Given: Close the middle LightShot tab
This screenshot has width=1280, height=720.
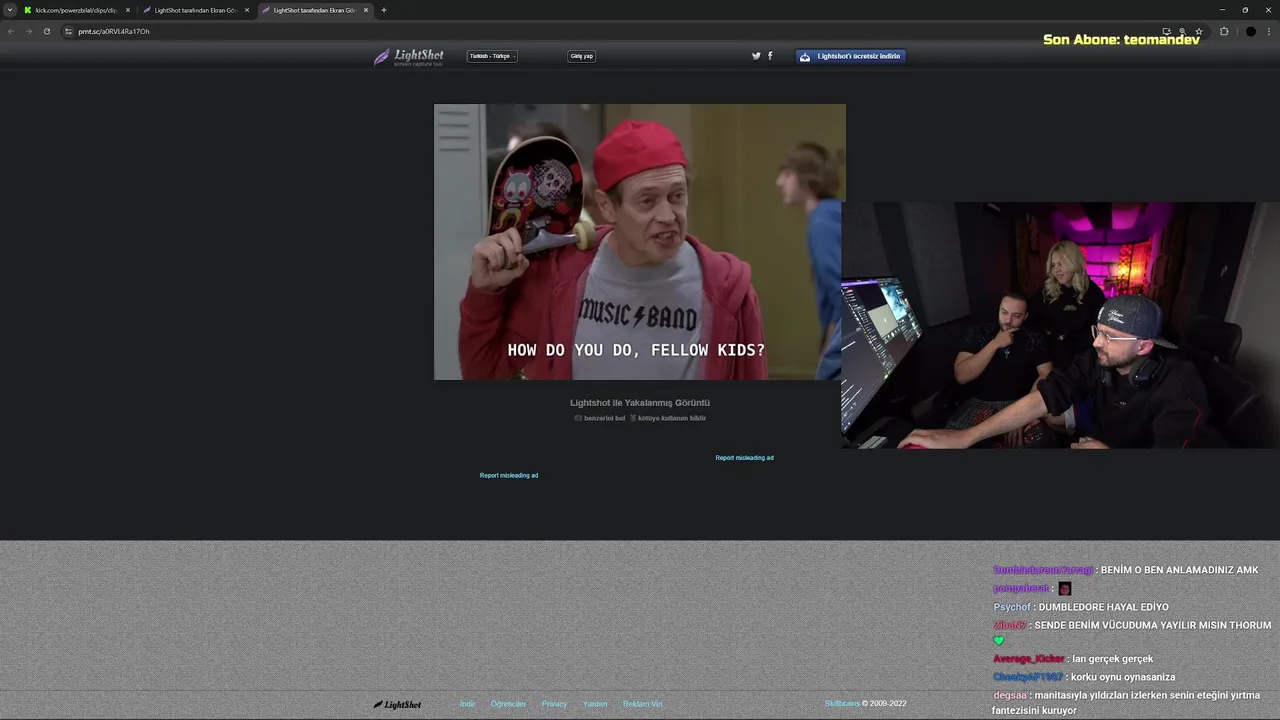Looking at the screenshot, I should pyautogui.click(x=247, y=10).
